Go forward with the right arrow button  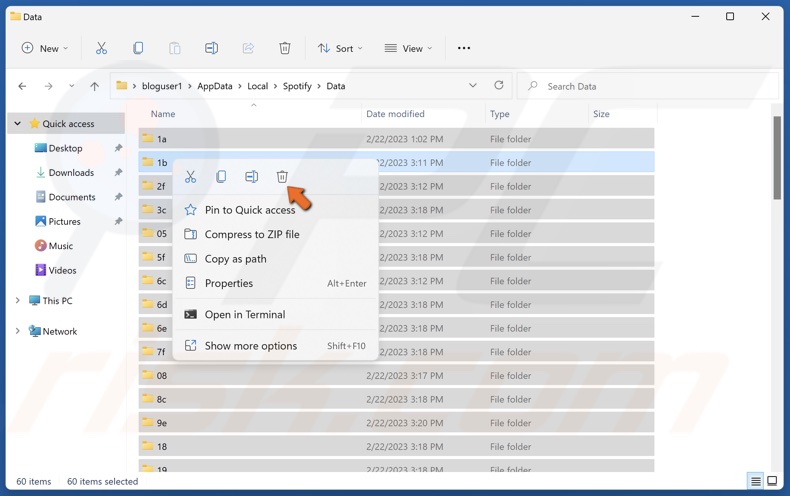tap(48, 86)
